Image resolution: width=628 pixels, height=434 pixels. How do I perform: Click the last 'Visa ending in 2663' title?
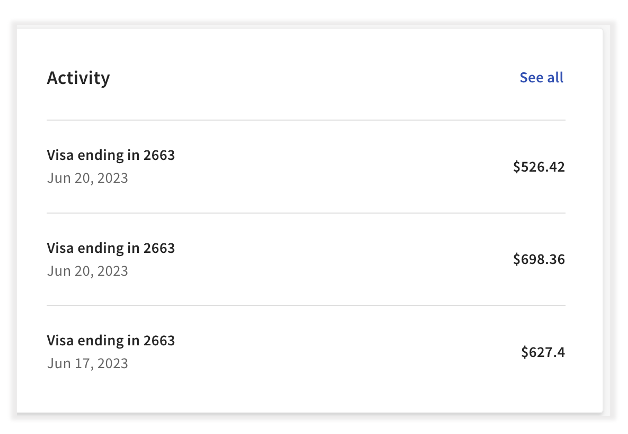110,340
